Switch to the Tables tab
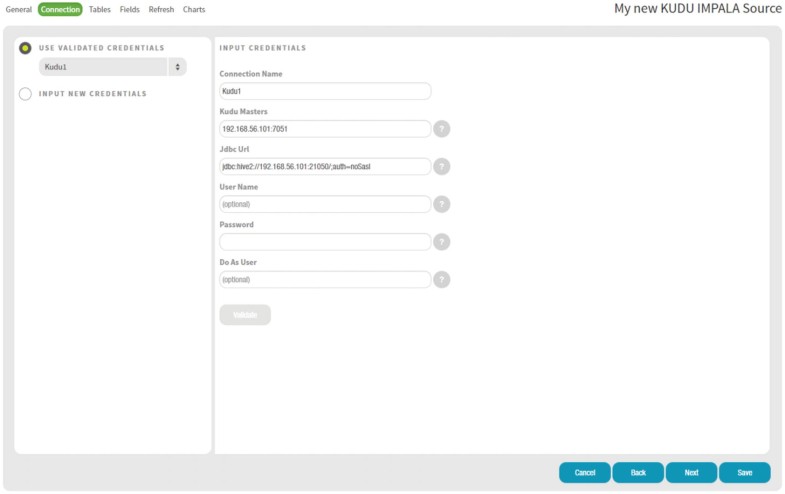 click(x=100, y=9)
